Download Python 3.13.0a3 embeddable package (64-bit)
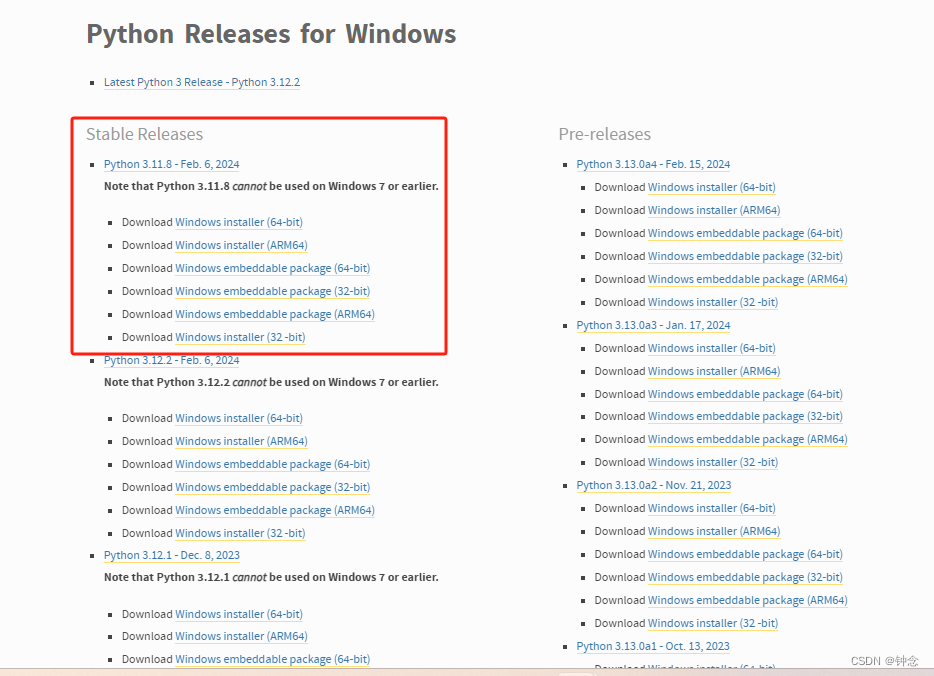Image resolution: width=934 pixels, height=676 pixels. [745, 394]
